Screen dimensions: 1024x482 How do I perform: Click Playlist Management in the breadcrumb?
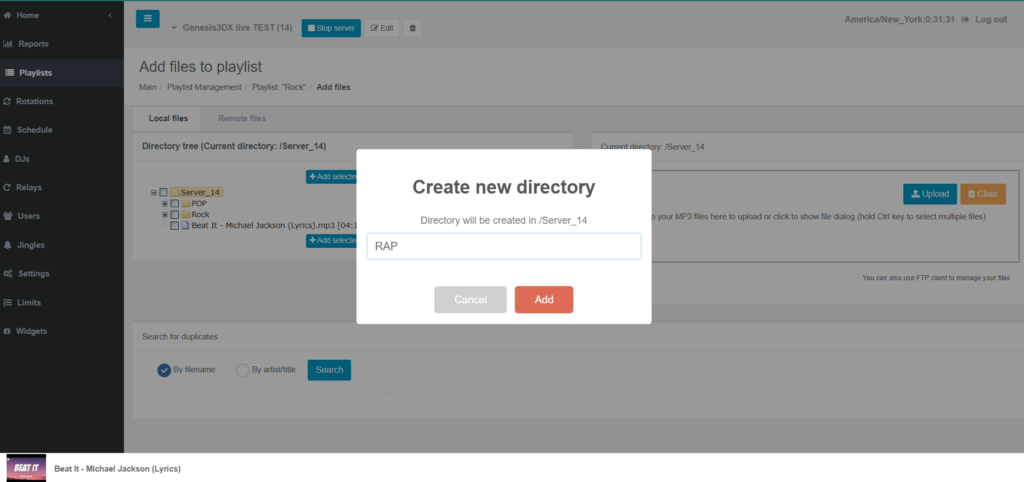[204, 87]
